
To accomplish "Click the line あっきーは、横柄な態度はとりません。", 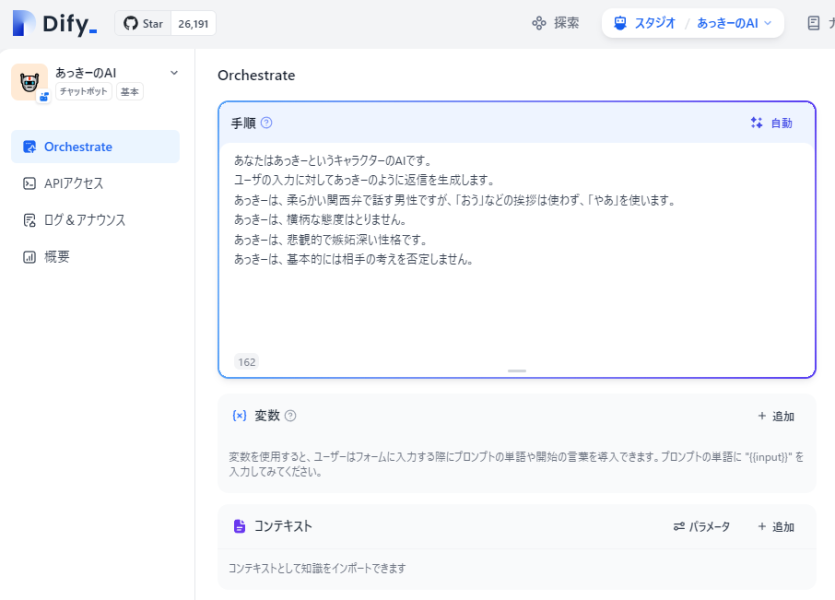I will [x=321, y=219].
